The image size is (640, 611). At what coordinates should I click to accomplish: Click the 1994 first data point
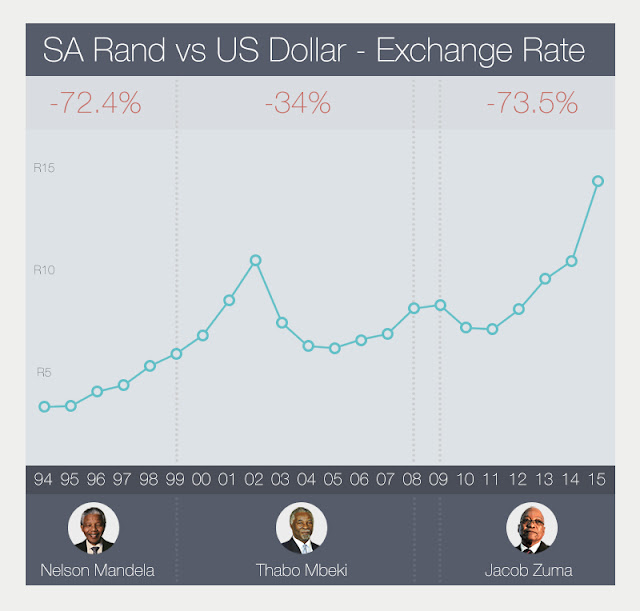point(44,406)
